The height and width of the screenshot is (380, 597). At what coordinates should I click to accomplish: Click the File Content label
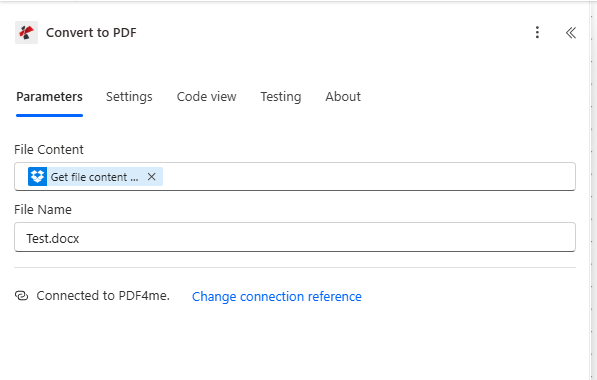point(49,150)
